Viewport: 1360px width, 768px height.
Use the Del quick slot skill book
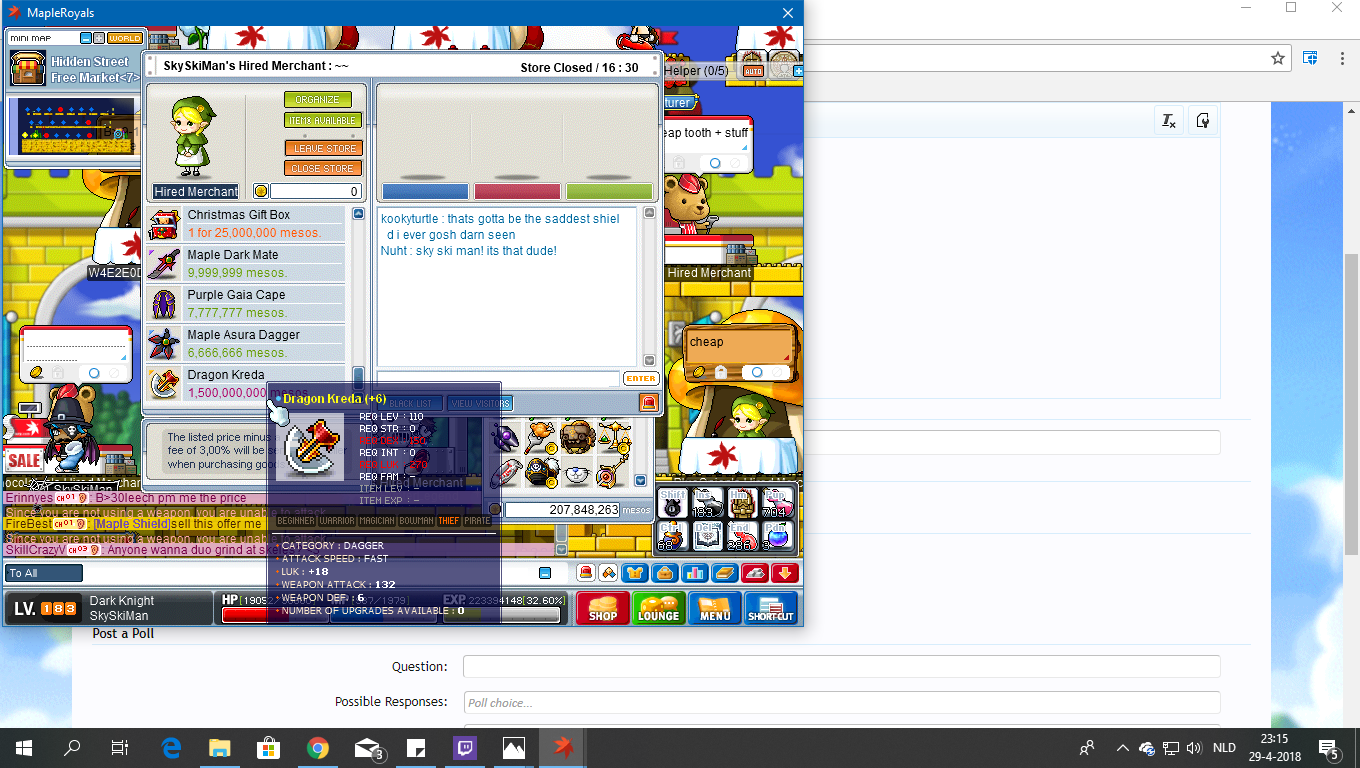tap(707, 537)
